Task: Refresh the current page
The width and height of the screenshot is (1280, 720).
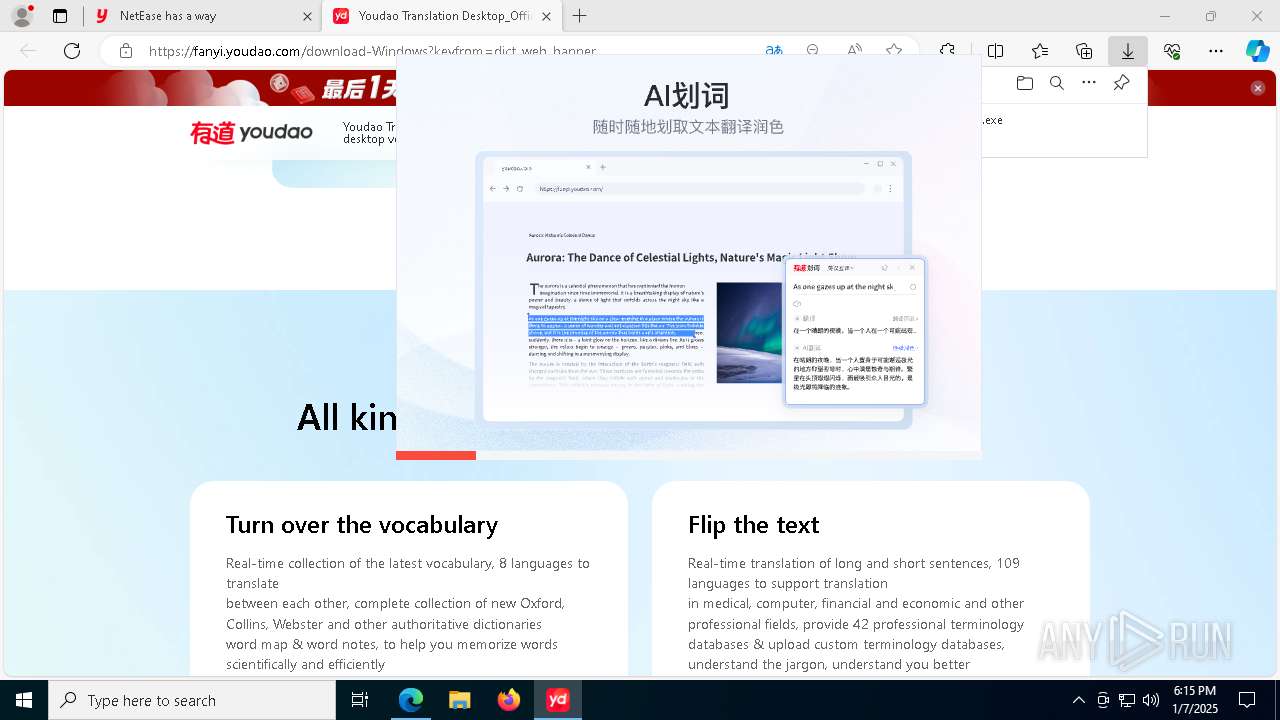Action: tap(72, 51)
